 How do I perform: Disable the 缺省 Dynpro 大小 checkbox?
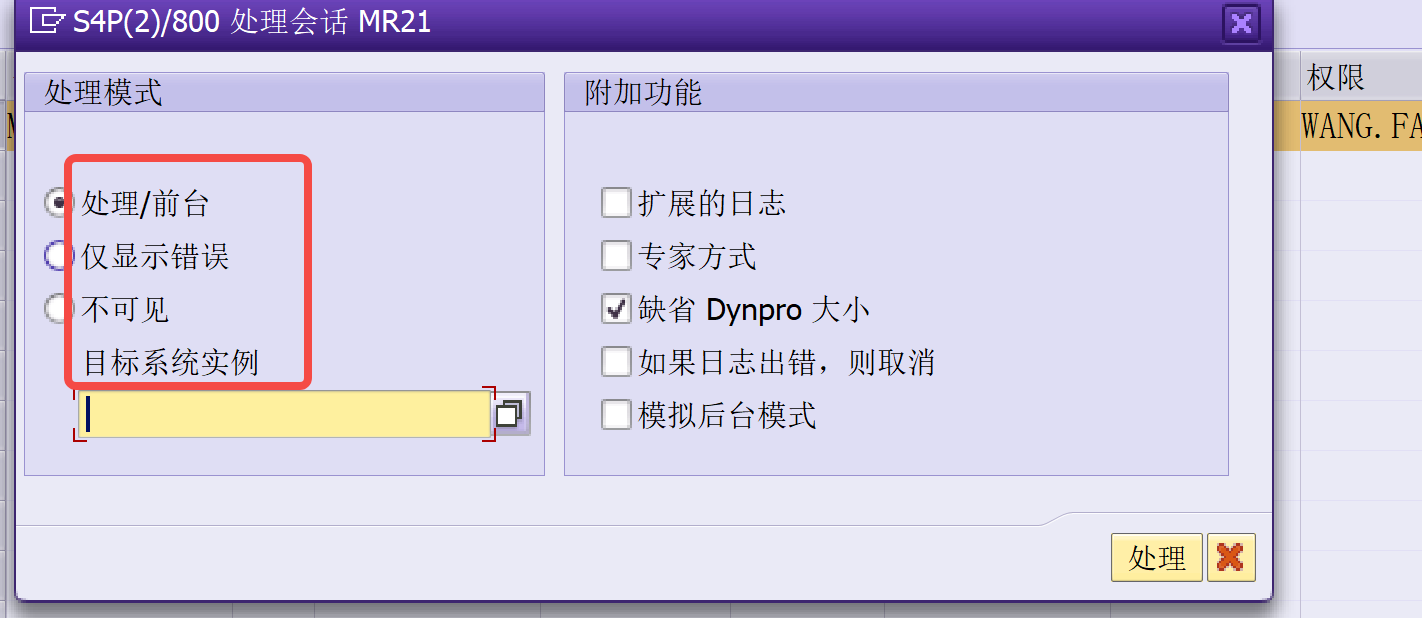[x=616, y=309]
